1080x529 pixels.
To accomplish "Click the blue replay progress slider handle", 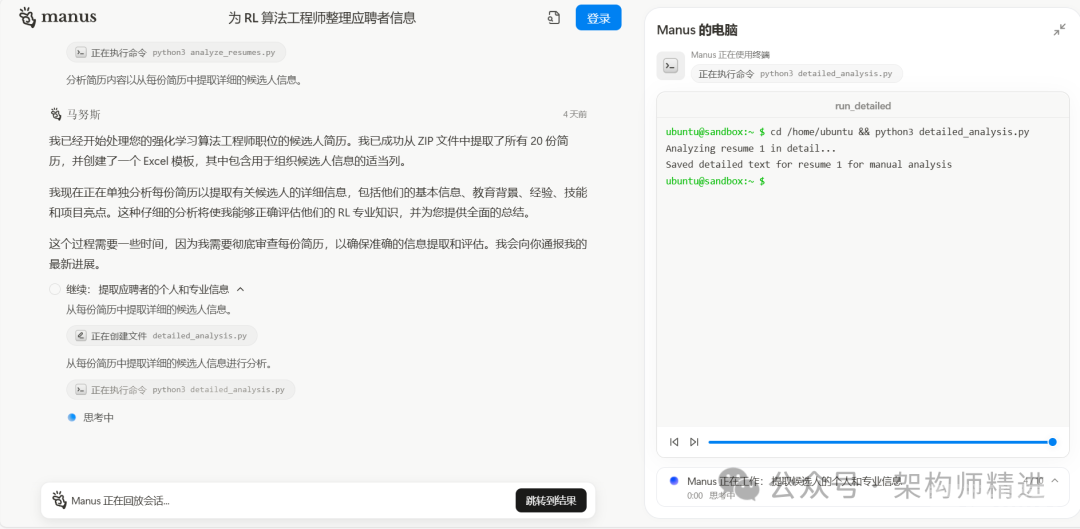I will (1052, 442).
